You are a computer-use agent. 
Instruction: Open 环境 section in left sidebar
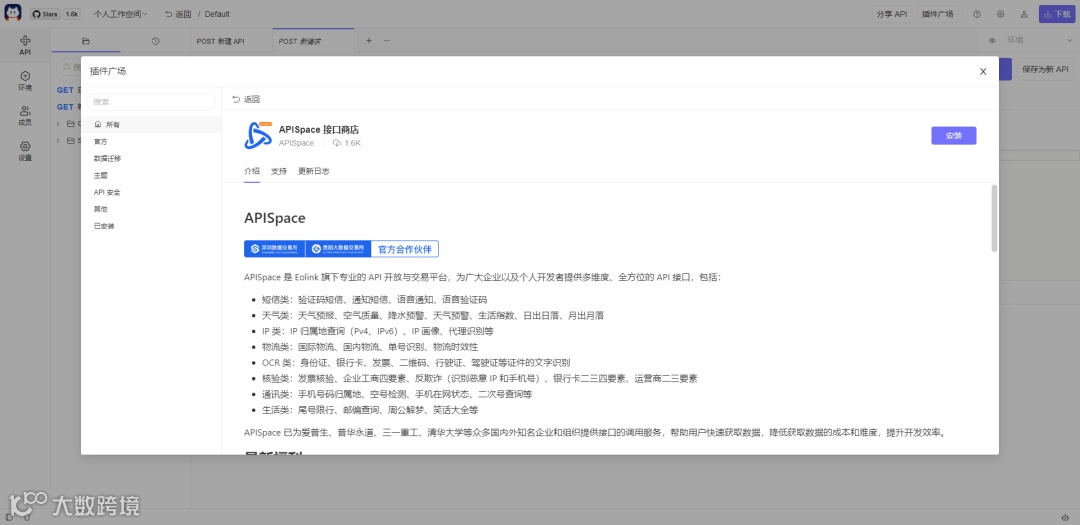[25, 81]
